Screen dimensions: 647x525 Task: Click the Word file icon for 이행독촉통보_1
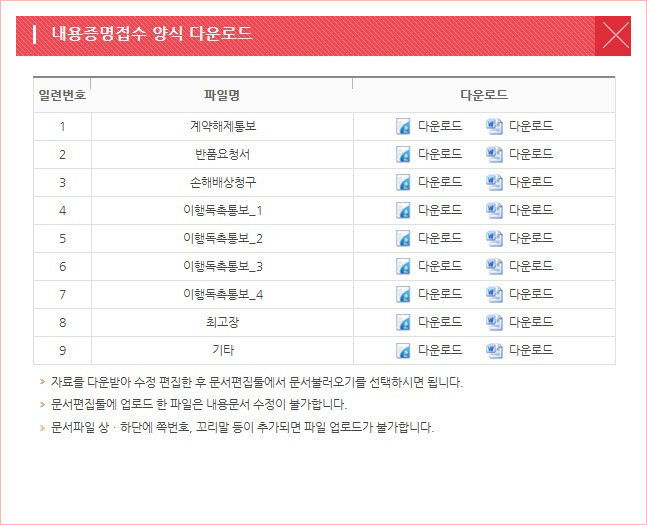pyautogui.click(x=494, y=210)
